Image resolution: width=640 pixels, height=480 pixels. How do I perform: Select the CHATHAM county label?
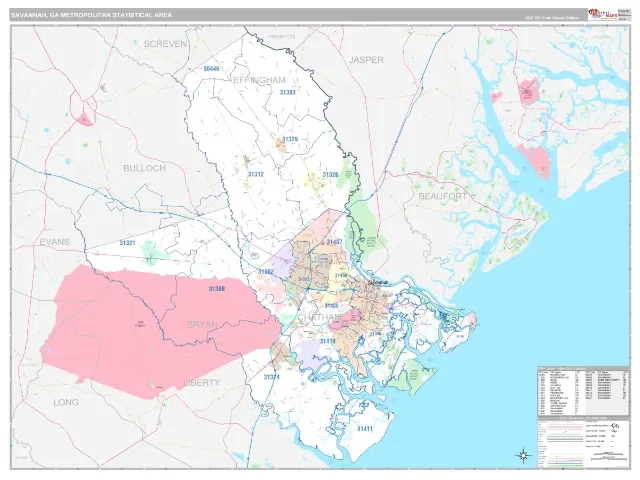(x=320, y=318)
